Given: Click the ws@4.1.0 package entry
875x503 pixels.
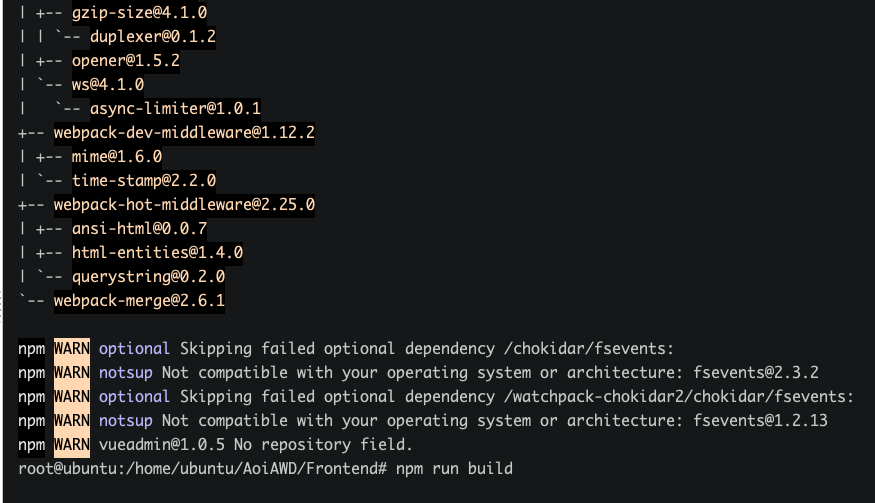Looking at the screenshot, I should pos(107,85).
